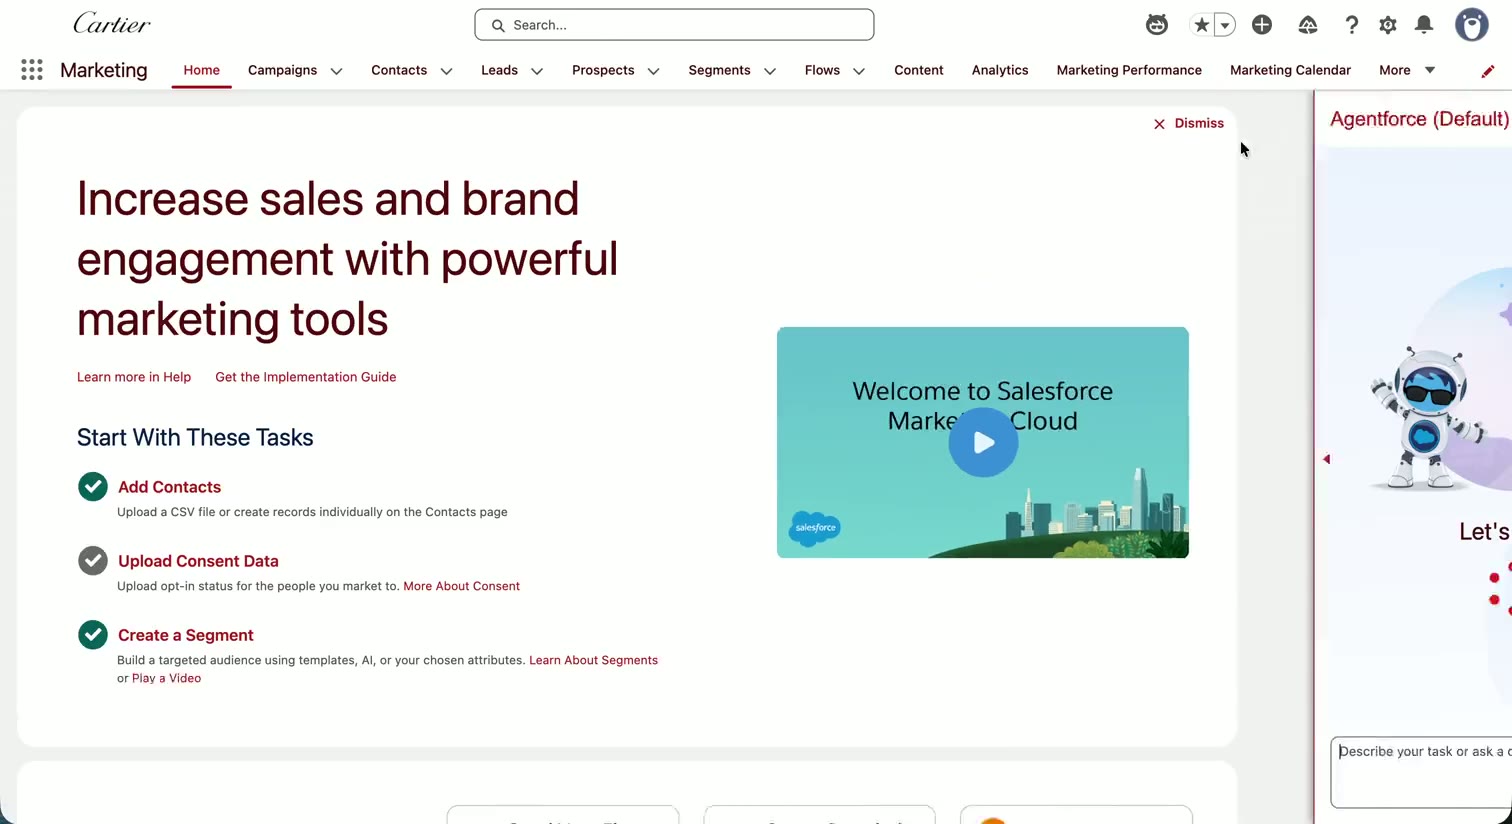The height and width of the screenshot is (824, 1512).
Task: Open Global Actions plus icon
Action: (x=1262, y=25)
